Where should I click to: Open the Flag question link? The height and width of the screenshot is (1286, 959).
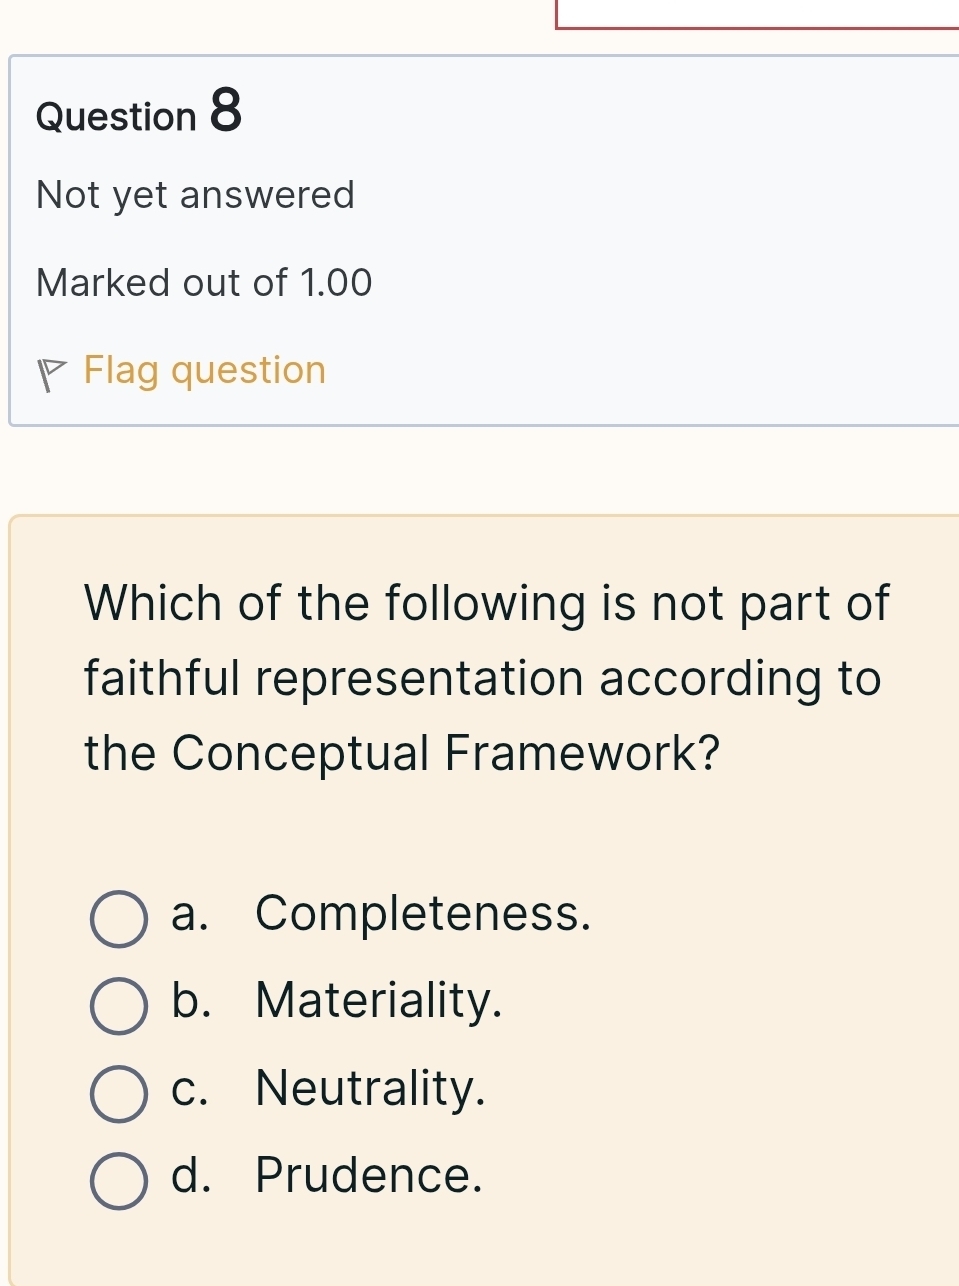click(x=205, y=371)
